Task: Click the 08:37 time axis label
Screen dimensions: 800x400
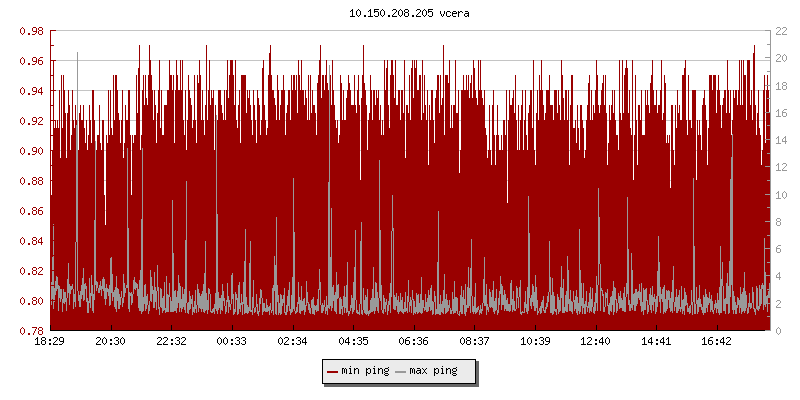Action: tap(474, 342)
